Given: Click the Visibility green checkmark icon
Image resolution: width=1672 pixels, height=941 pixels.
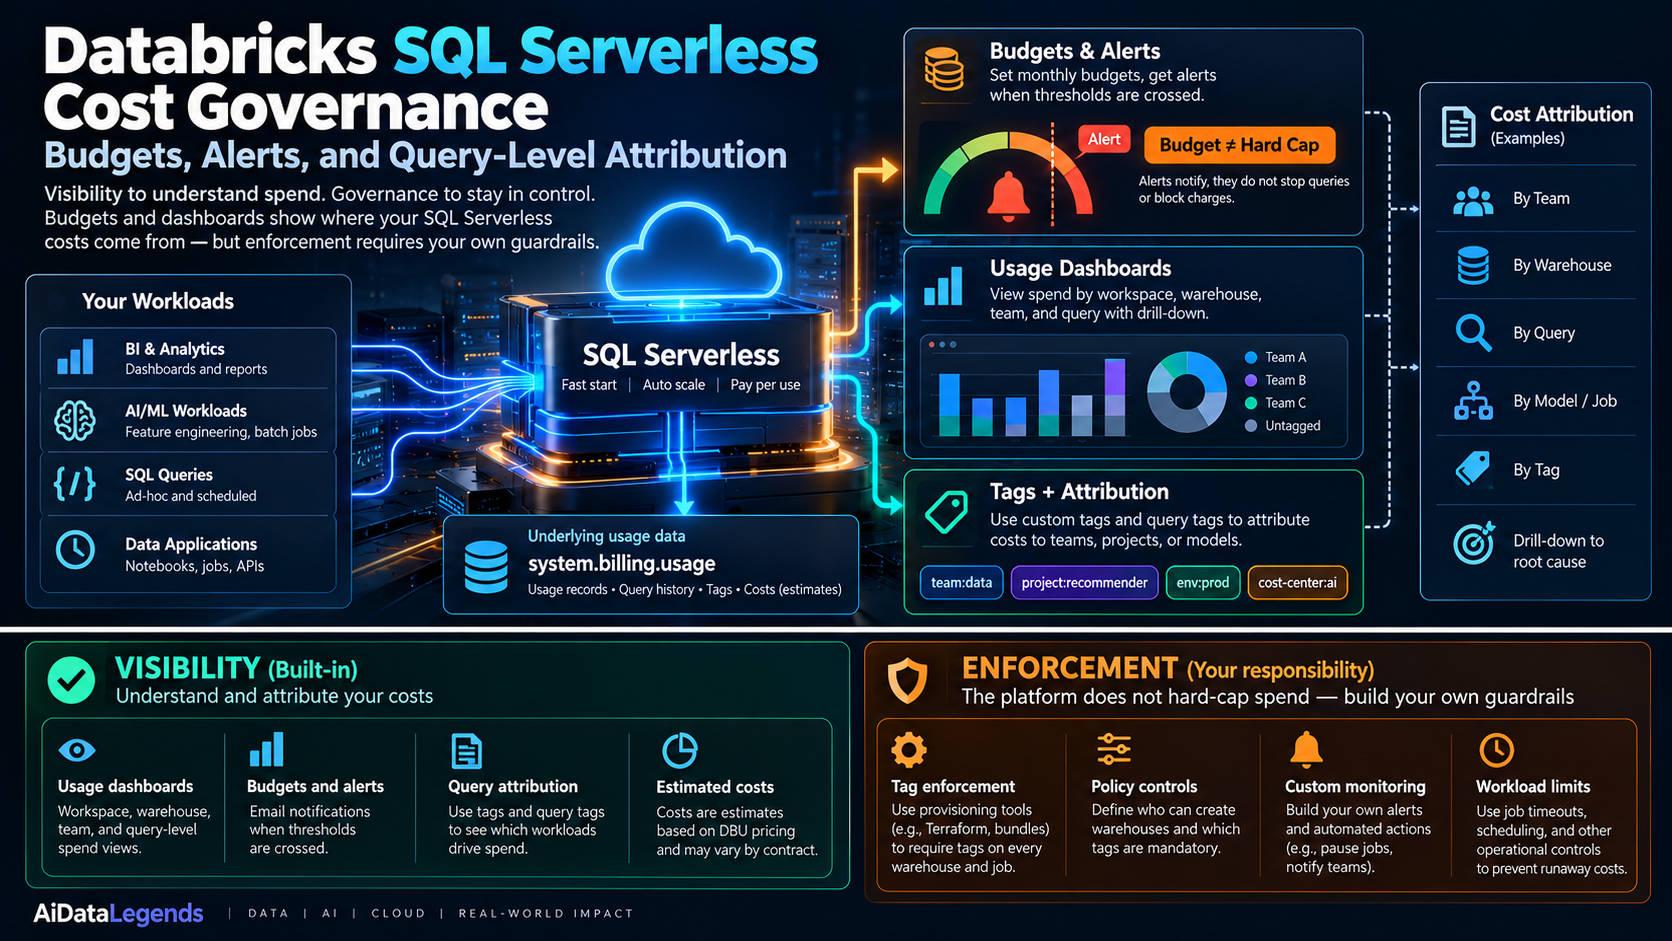Looking at the screenshot, I should coord(71,680).
